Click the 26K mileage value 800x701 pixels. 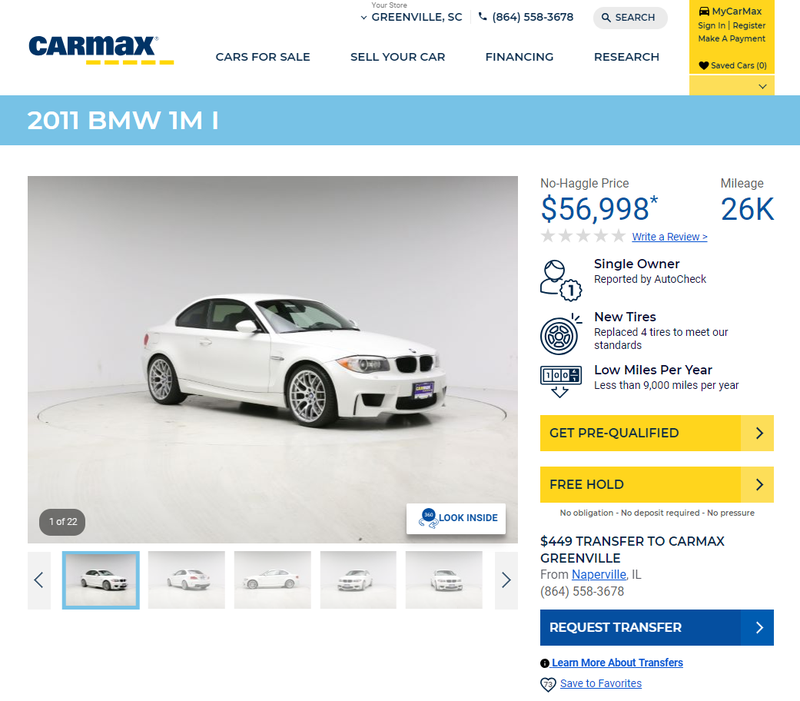point(747,209)
